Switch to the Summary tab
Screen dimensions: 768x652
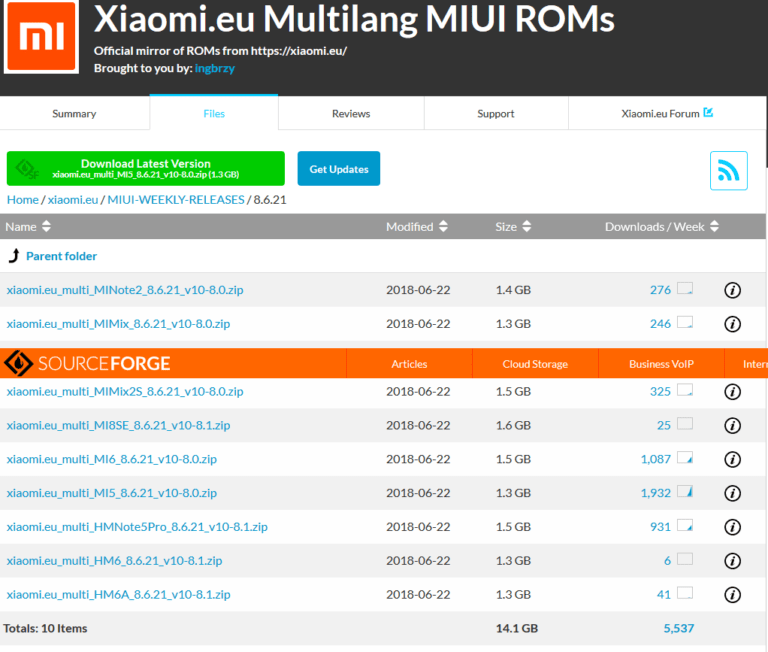[x=74, y=114]
